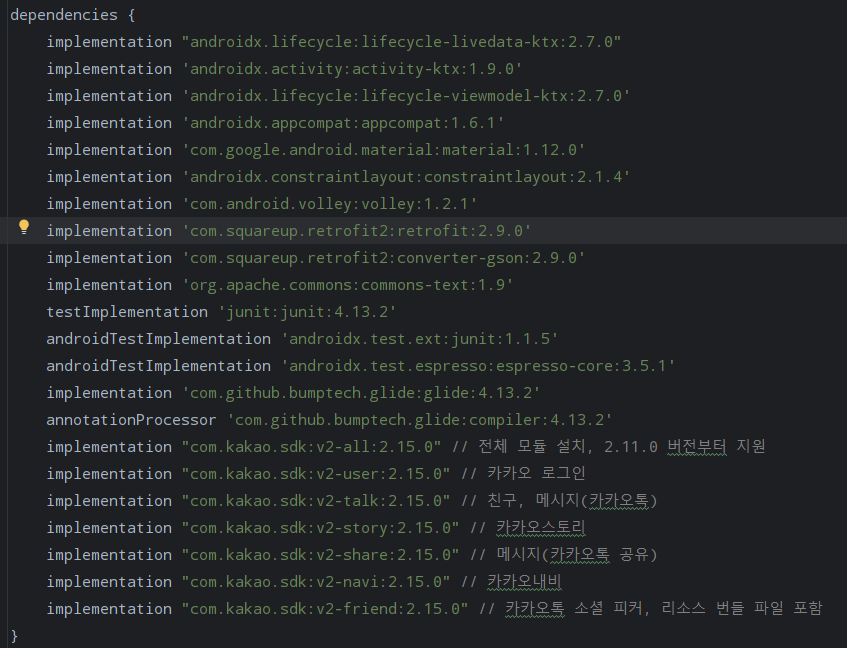The width and height of the screenshot is (847, 648).
Task: Click the testImplementation keyword
Action: click(x=127, y=312)
